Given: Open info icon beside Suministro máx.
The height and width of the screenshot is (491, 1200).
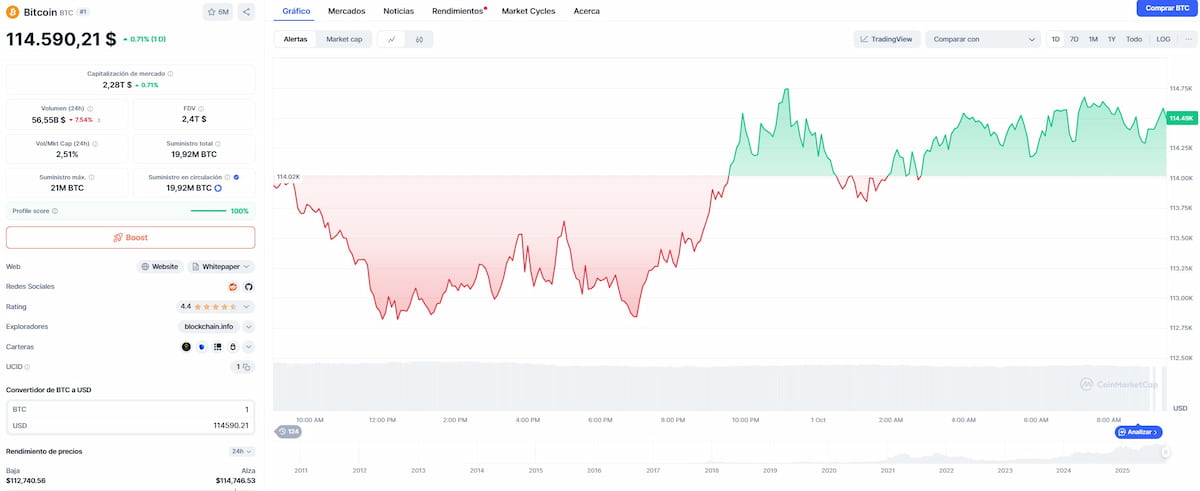Looking at the screenshot, I should tap(93, 177).
